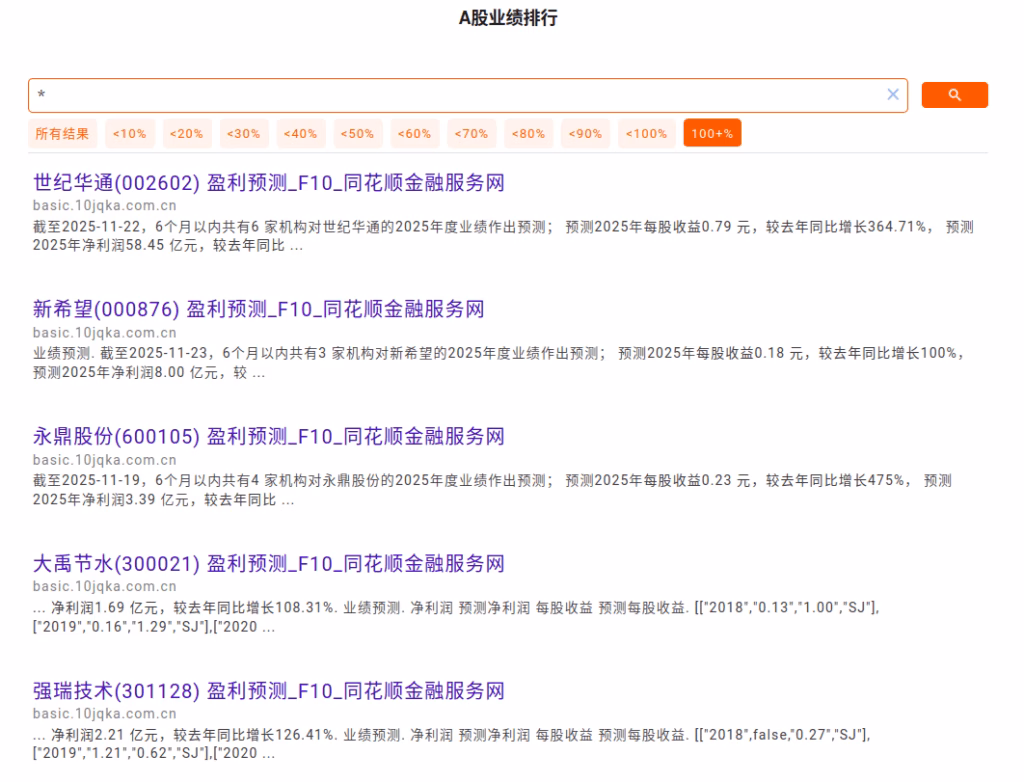Click the orange search magnifier button
This screenshot has width=1024, height=782.
pyautogui.click(x=954, y=95)
